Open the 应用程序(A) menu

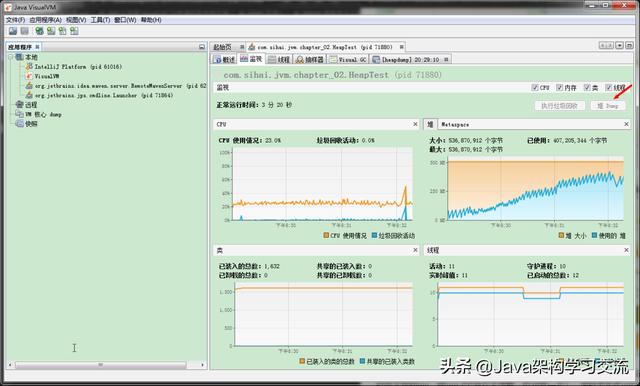pyautogui.click(x=45, y=20)
